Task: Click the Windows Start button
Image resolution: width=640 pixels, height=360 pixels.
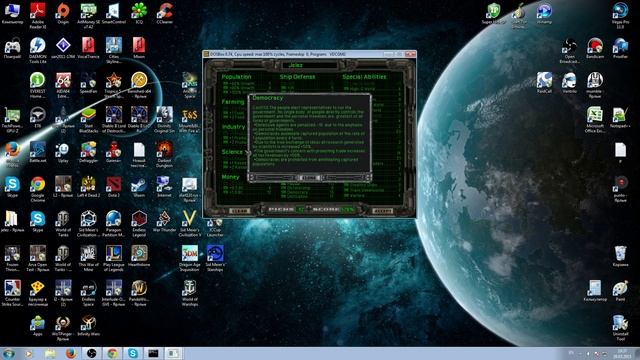Action: [x=9, y=353]
